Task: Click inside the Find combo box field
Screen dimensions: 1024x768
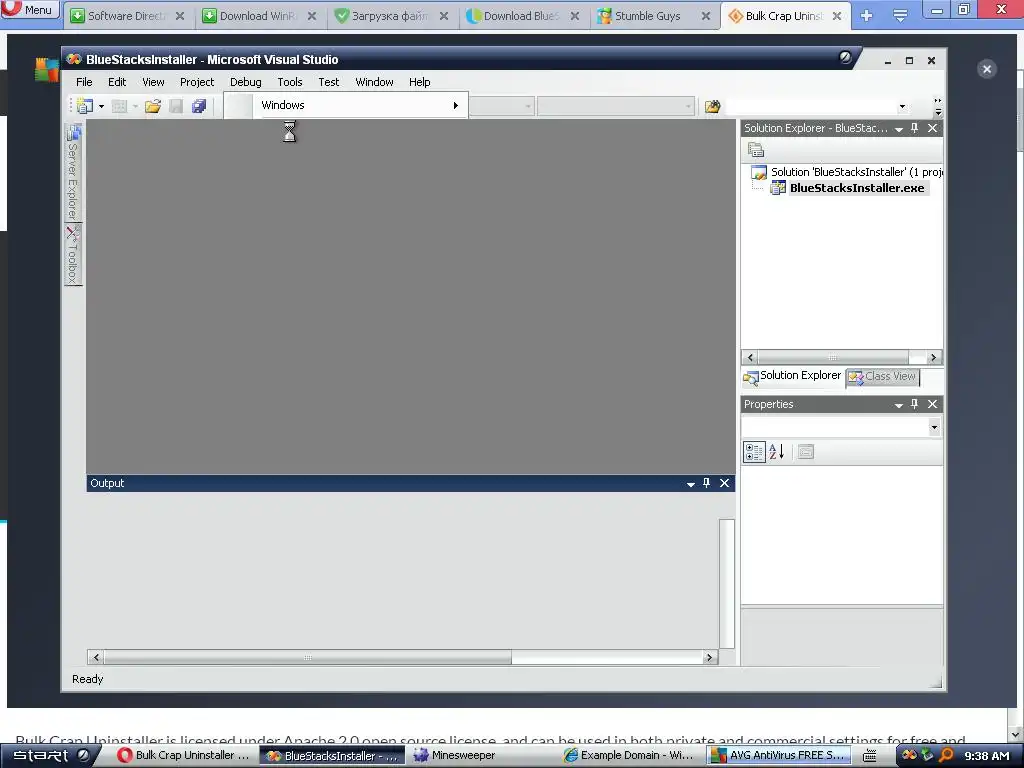Action: coord(810,106)
